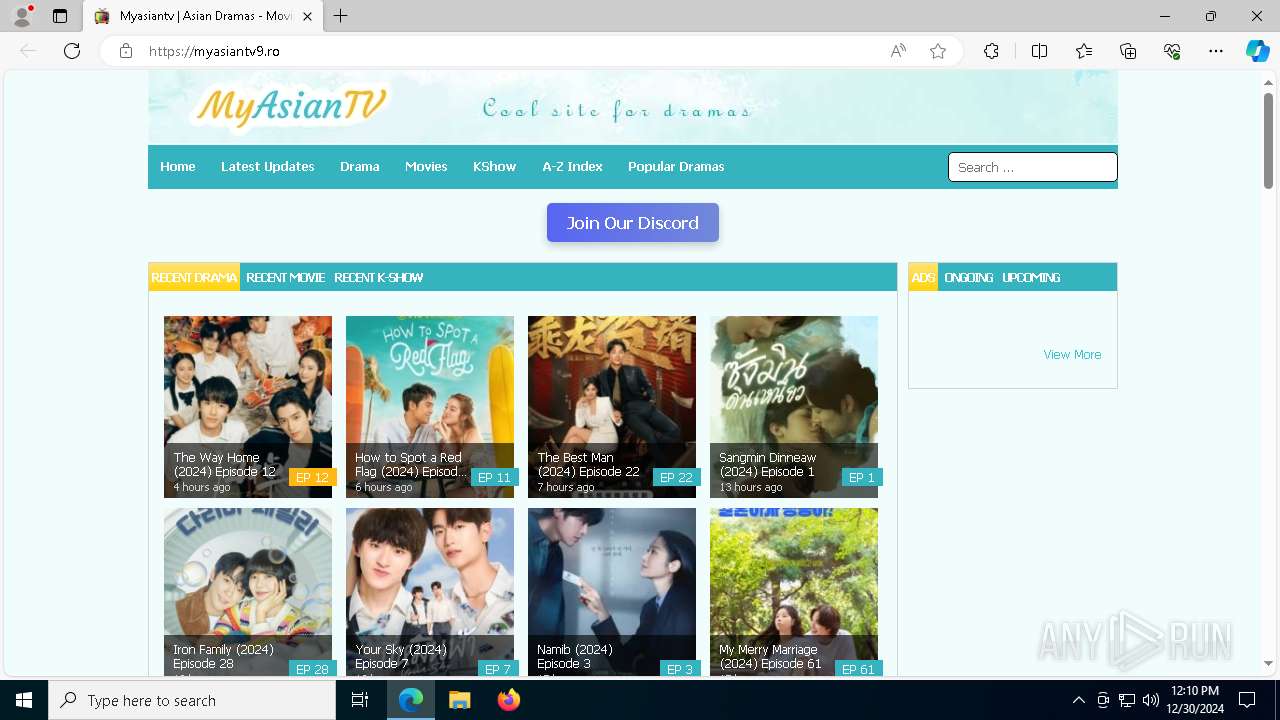Activate the Read aloud icon
1280x720 pixels.
point(898,51)
